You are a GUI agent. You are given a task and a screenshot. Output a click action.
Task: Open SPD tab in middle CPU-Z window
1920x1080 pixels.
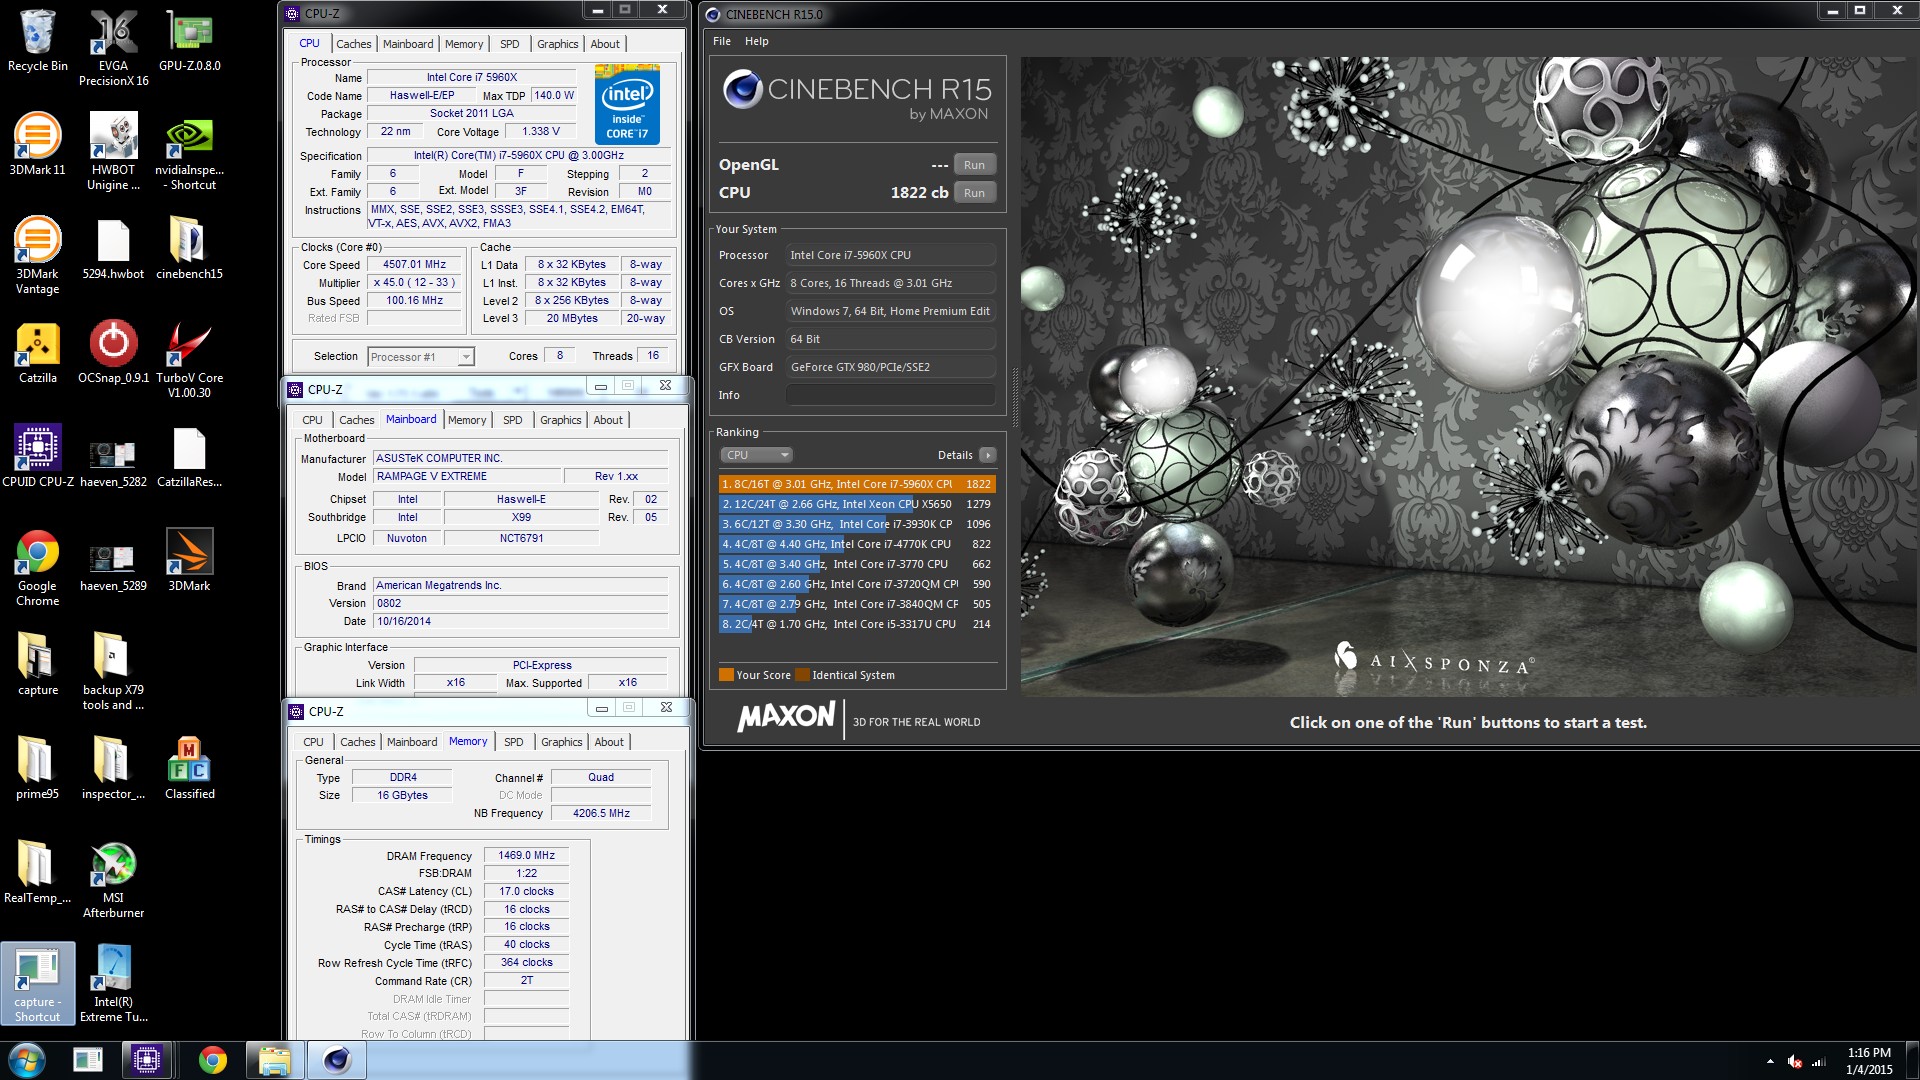513,420
